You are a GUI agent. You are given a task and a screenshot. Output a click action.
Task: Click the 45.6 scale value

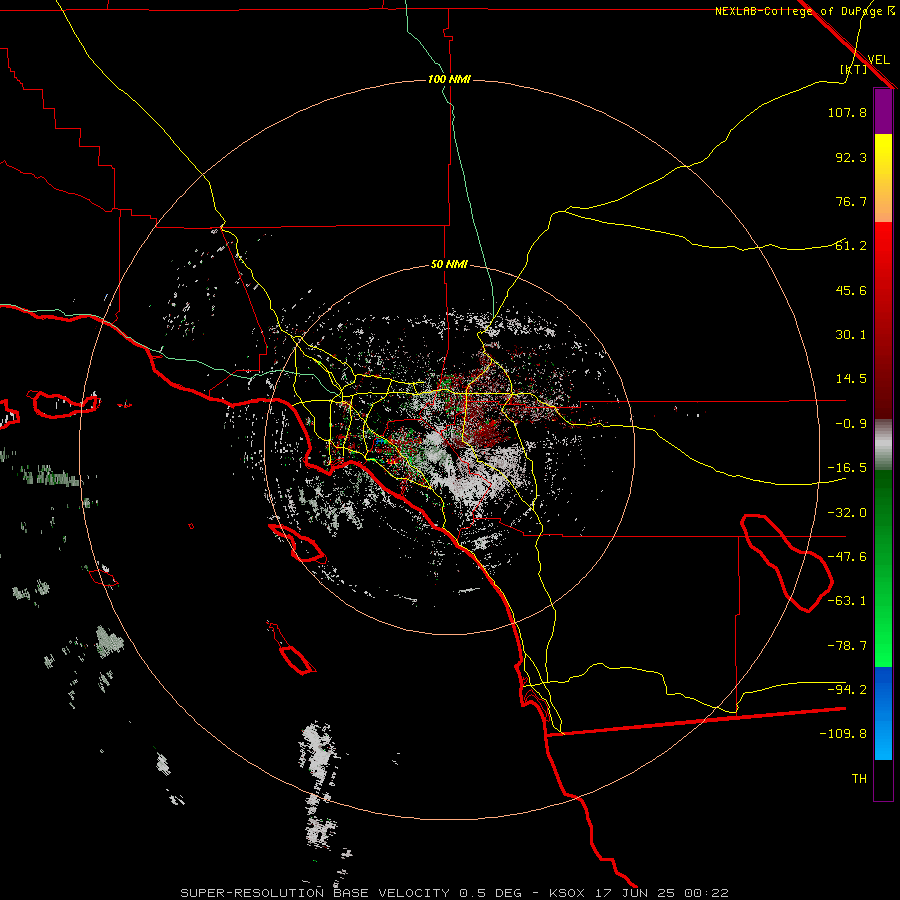(x=851, y=290)
